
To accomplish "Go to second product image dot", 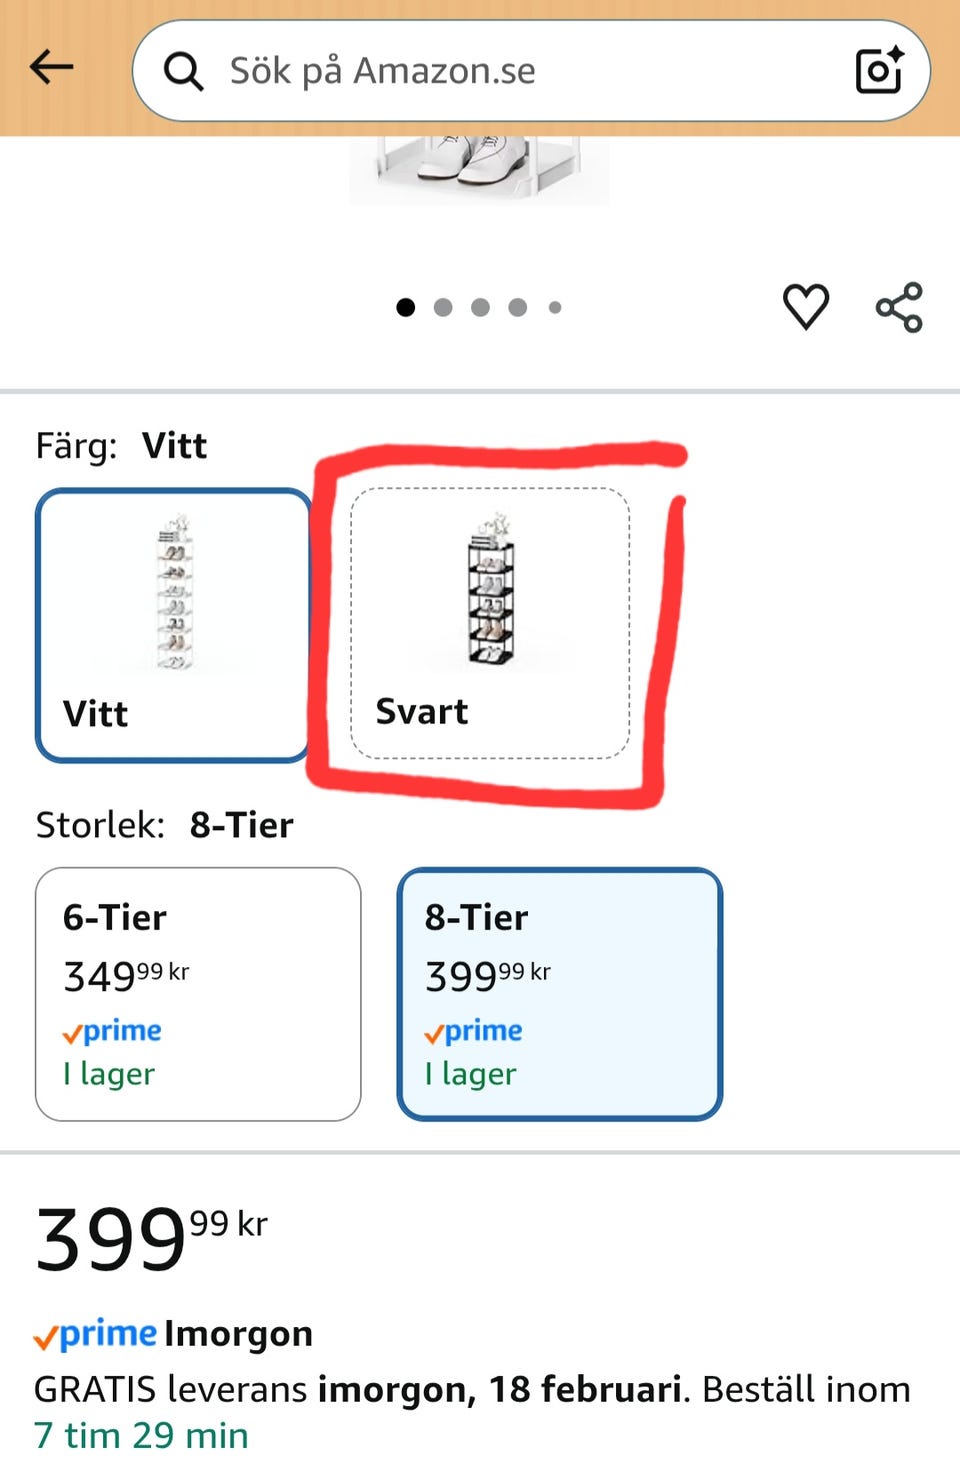I will click(443, 307).
